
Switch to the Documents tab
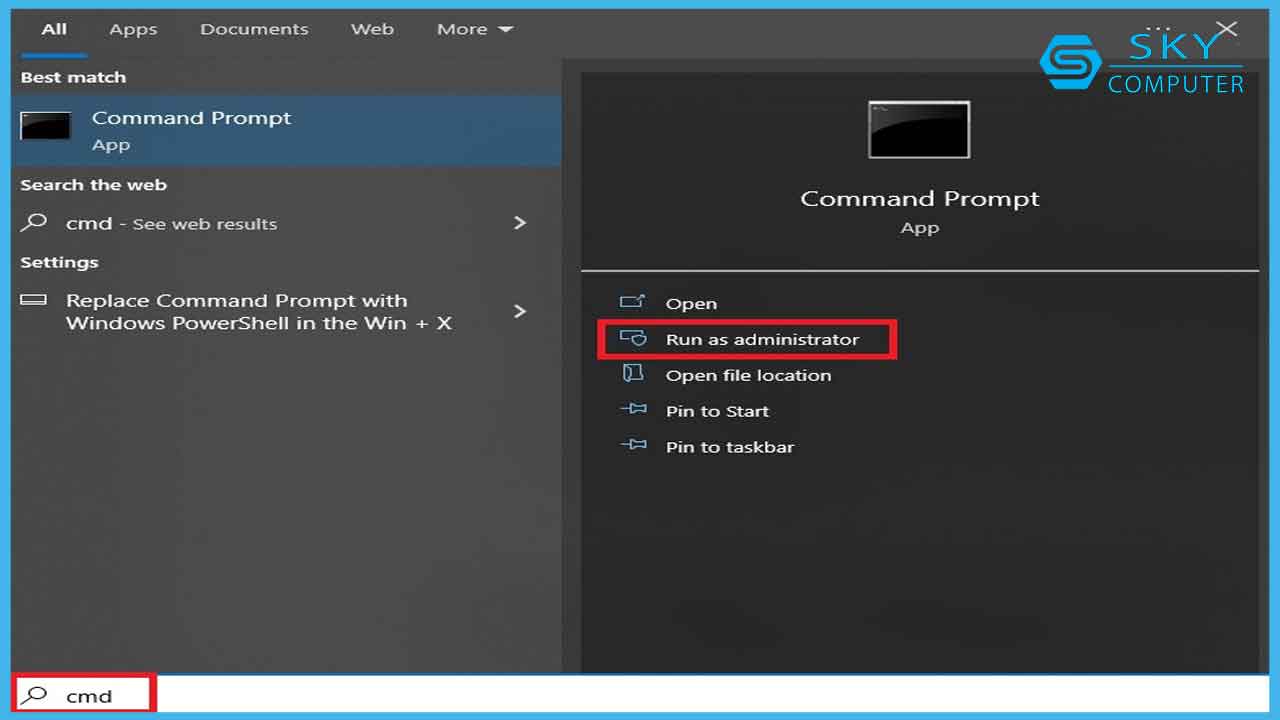[254, 29]
